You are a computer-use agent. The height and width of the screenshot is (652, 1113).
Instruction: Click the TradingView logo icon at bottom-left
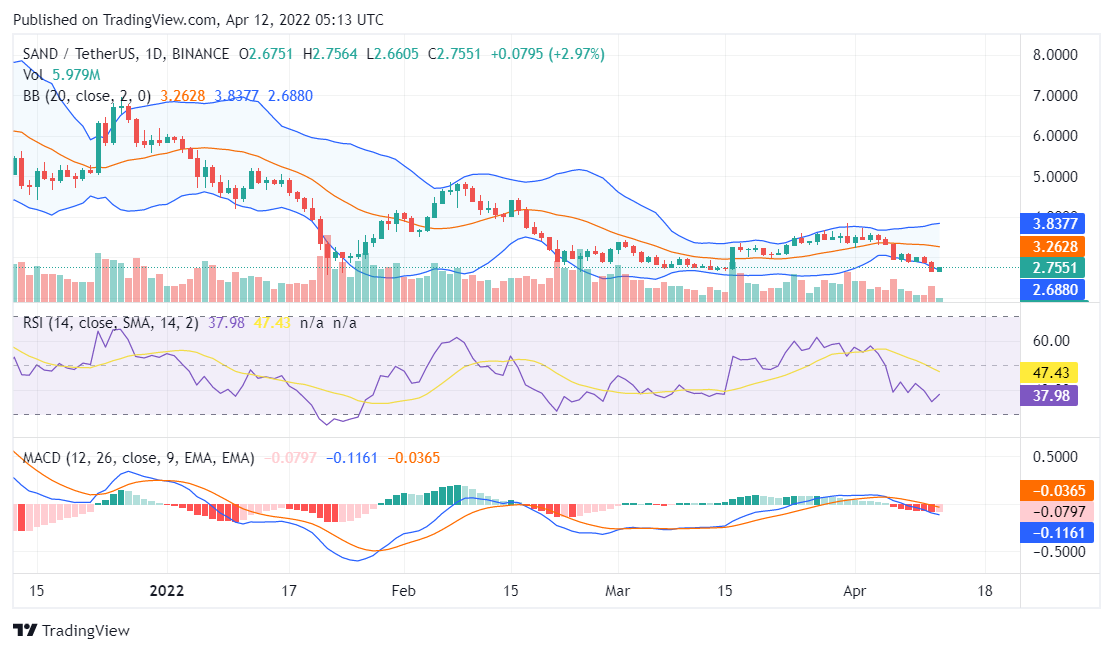click(25, 631)
